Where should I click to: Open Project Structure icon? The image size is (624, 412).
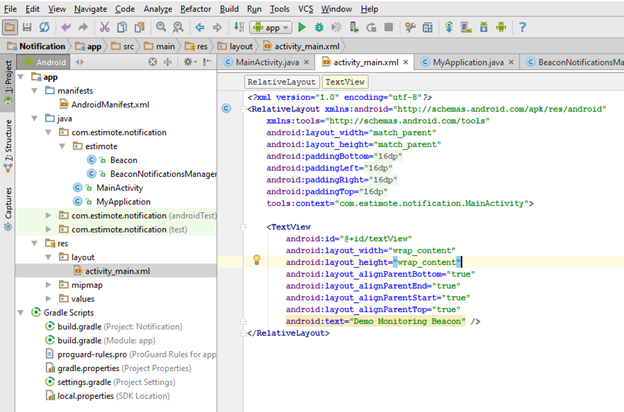428,27
